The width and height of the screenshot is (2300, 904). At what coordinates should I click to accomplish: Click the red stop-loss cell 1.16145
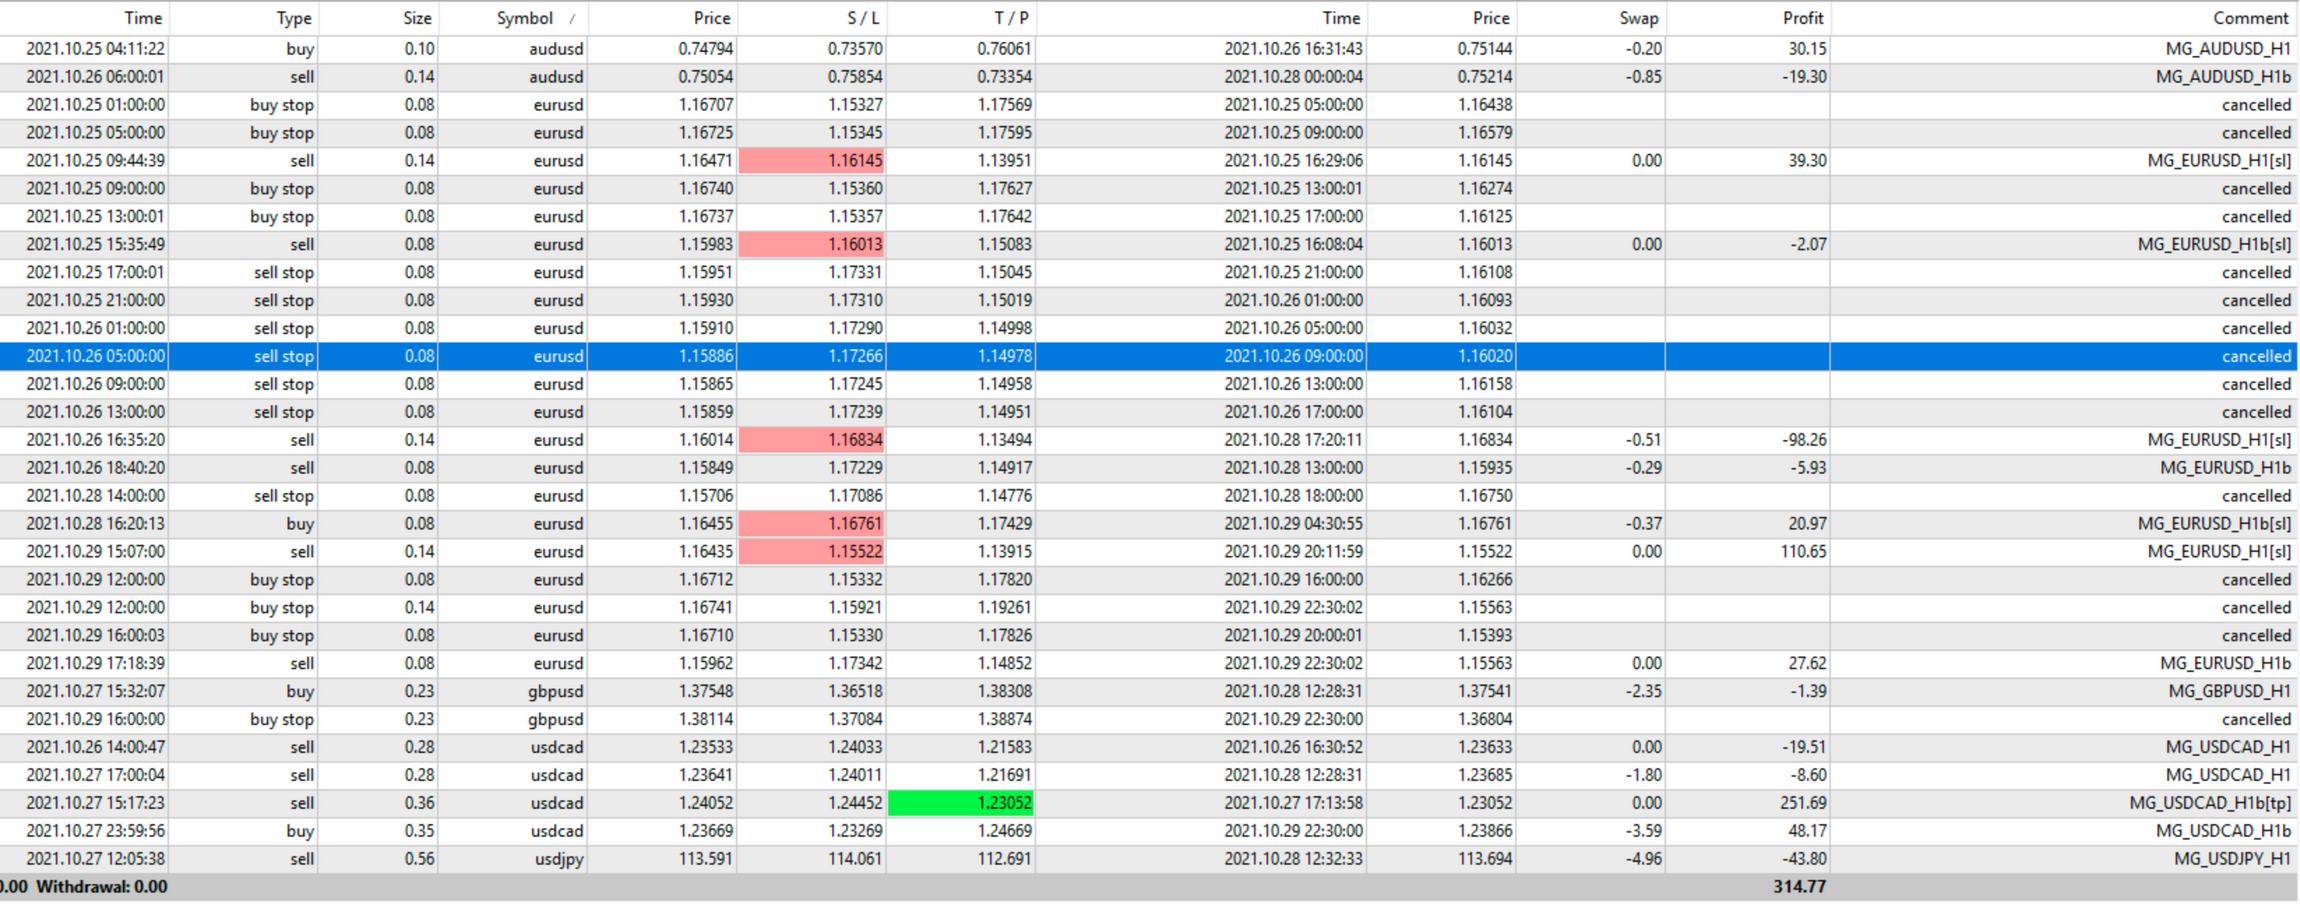(x=811, y=161)
